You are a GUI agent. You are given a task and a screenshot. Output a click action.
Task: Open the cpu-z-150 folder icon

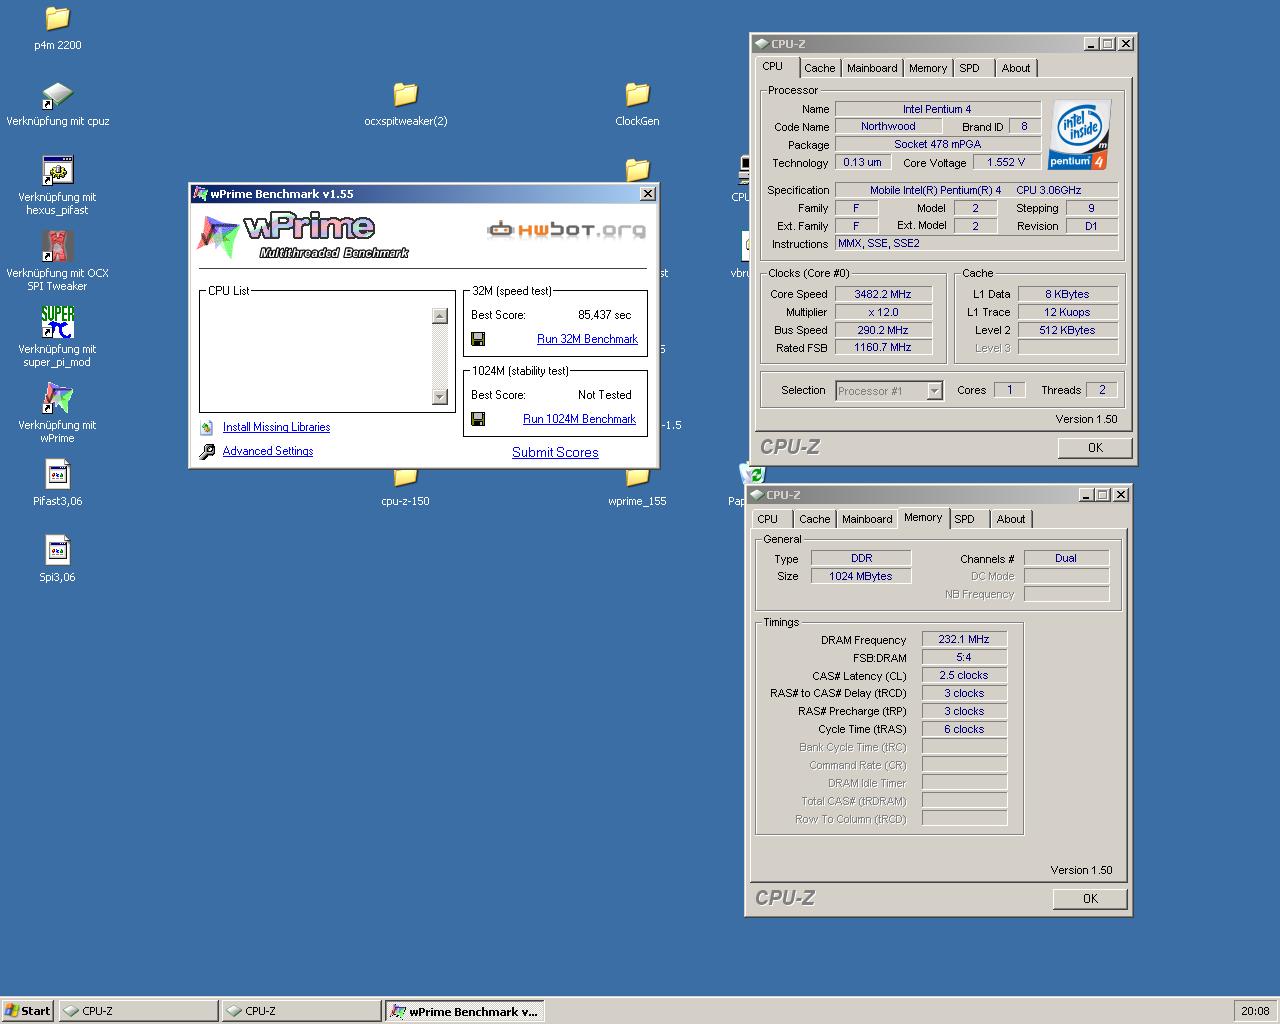pos(405,480)
